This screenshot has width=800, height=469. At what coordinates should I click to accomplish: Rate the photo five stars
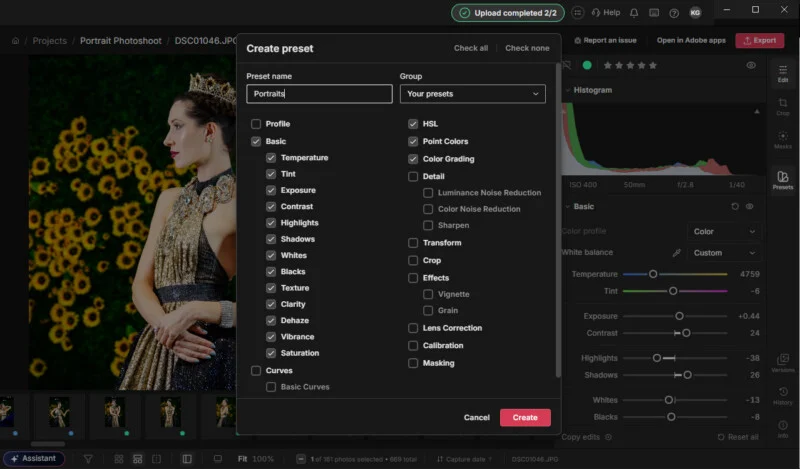pos(653,65)
